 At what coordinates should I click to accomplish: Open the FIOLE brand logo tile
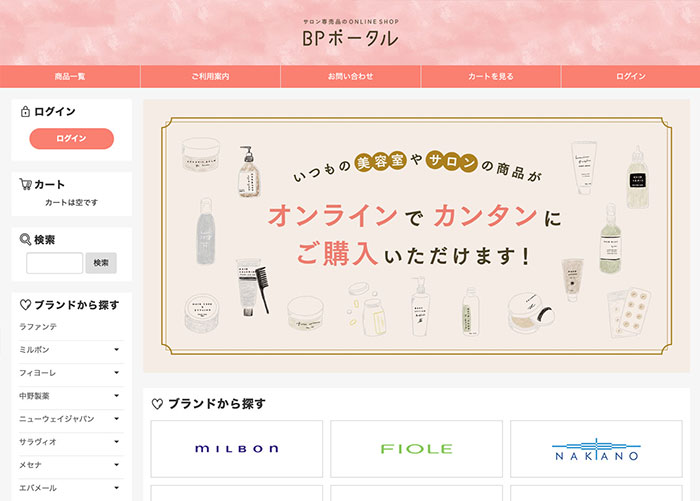[416, 449]
